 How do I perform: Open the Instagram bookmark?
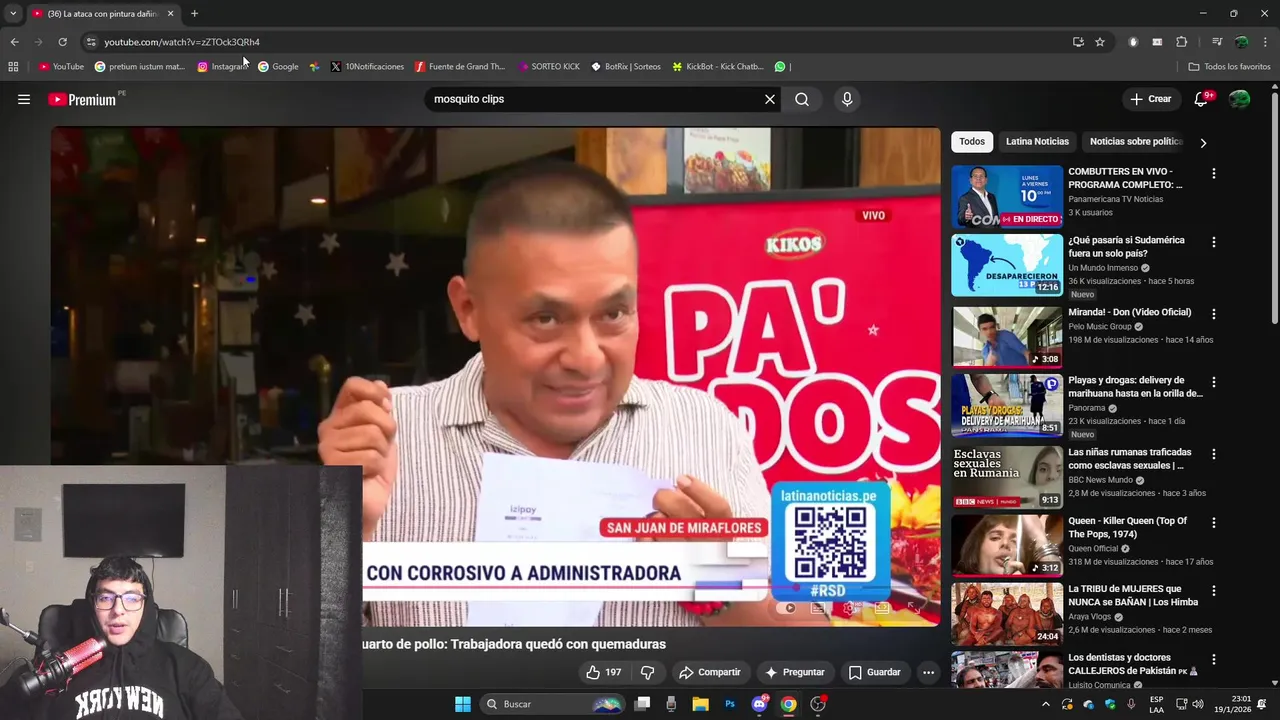click(x=222, y=67)
